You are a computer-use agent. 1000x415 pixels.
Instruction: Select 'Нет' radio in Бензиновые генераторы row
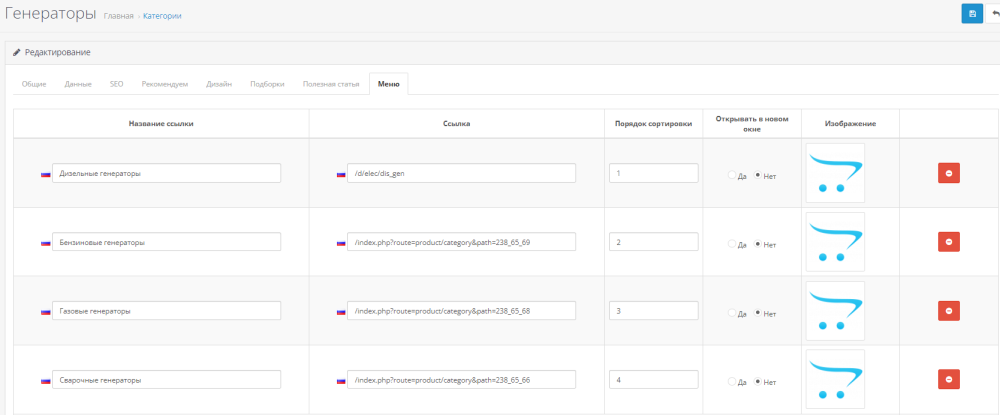757,244
